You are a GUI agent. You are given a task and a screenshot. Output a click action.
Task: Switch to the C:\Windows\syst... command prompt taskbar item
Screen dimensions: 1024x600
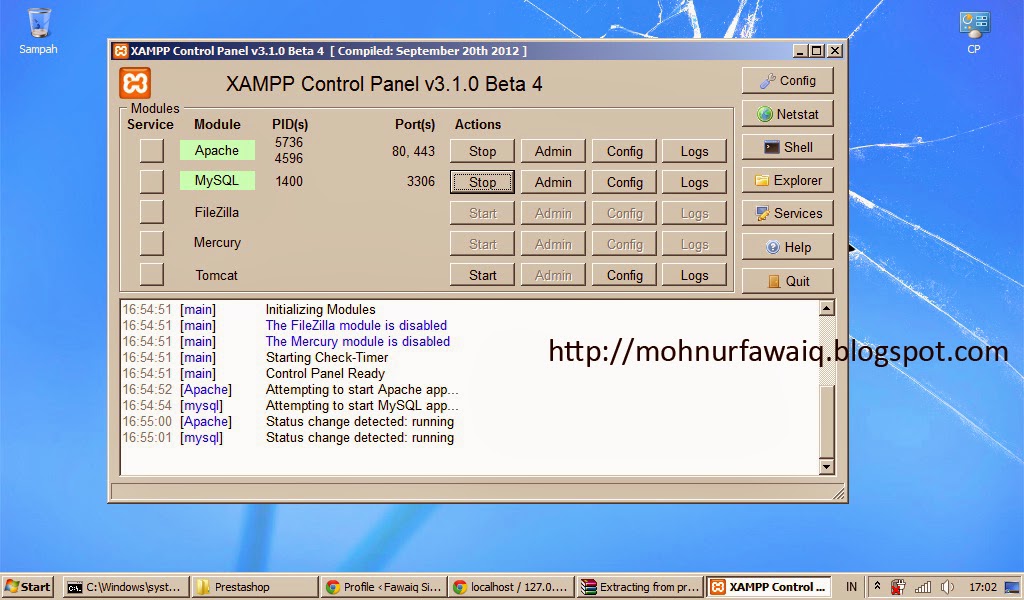tap(126, 587)
